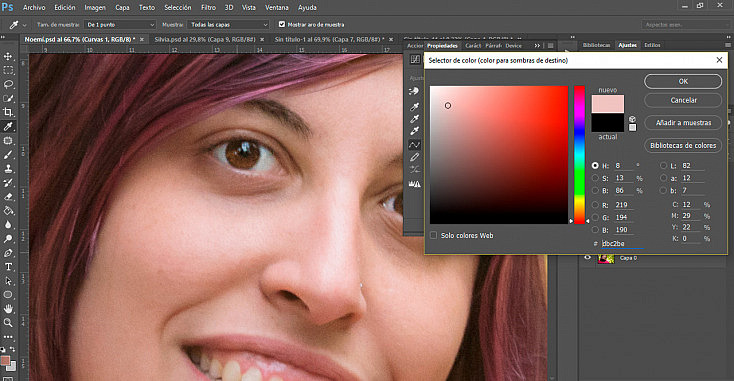The image size is (734, 381).
Task: Open the Filtro menu
Action: [208, 7]
